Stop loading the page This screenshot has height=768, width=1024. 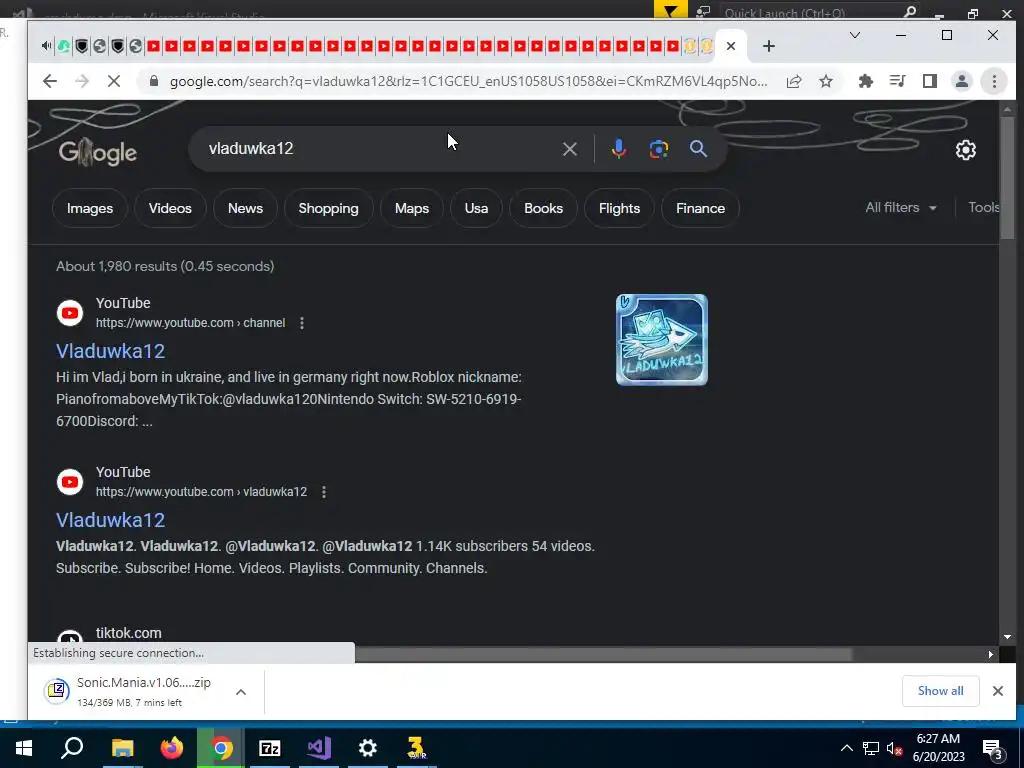tap(114, 81)
